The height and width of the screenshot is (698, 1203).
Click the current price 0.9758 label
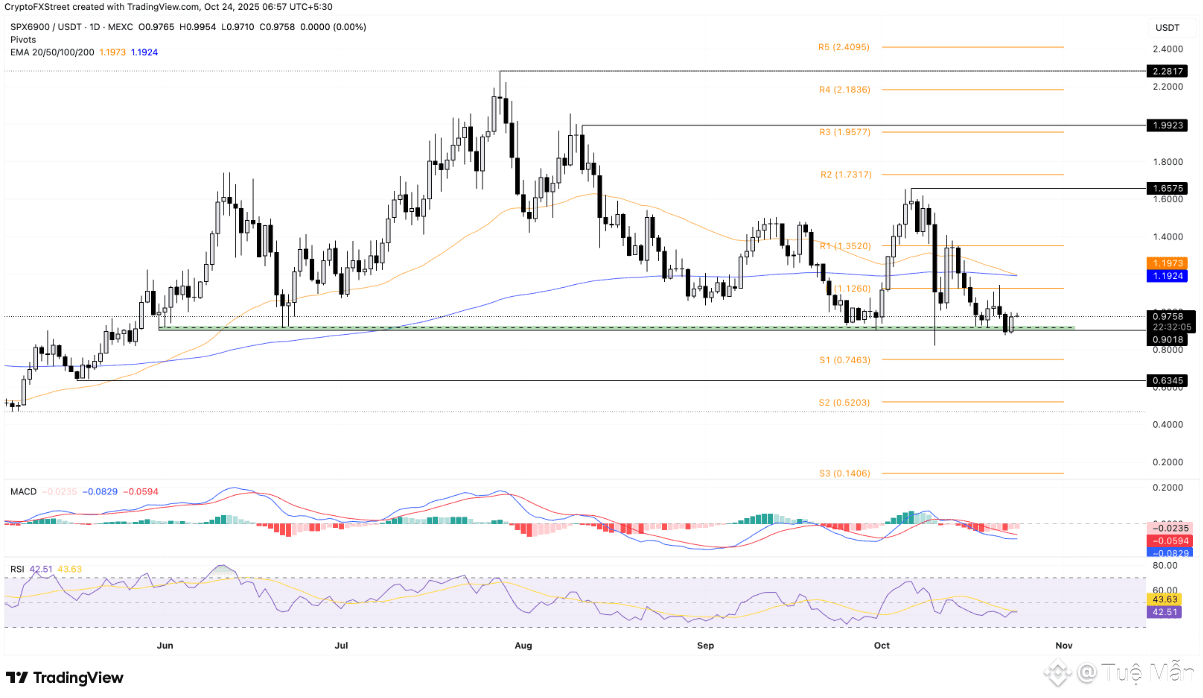pyautogui.click(x=1168, y=316)
